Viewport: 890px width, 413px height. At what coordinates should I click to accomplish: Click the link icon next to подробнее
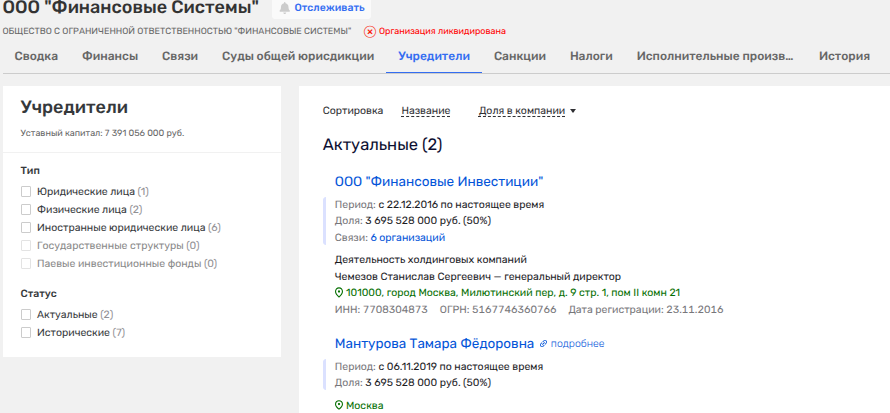tap(544, 344)
